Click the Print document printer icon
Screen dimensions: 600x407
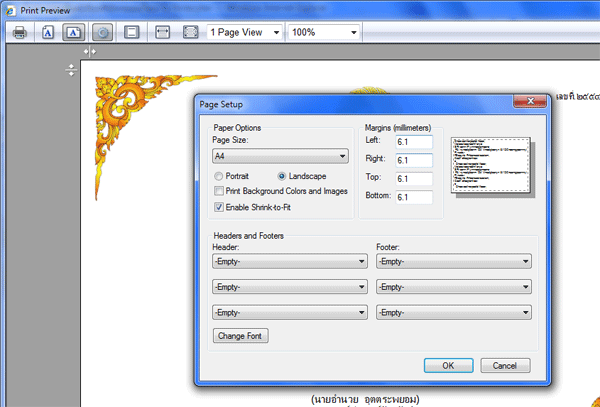19,32
